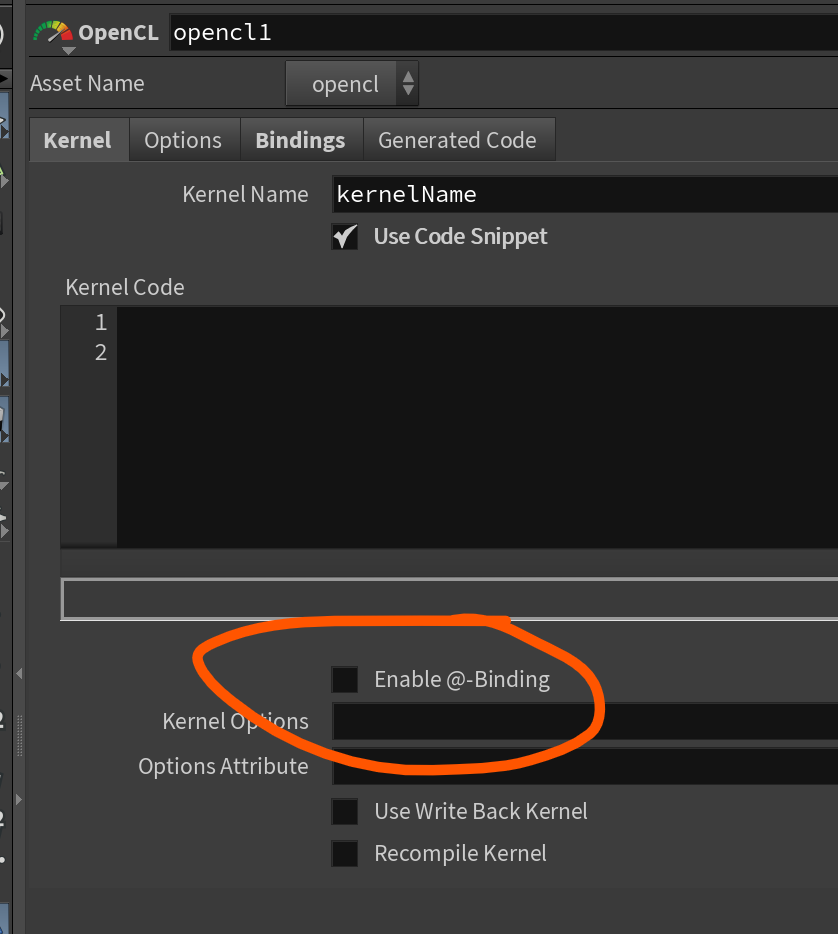Click the horizontal scrollbar below Kernel Code

pos(448,562)
